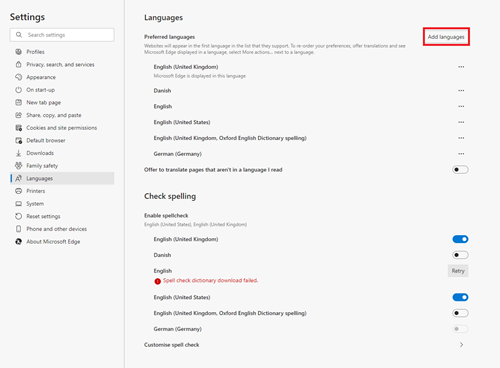Image resolution: width=500 pixels, height=368 pixels.
Task: Click the On start-up power icon
Action: pyautogui.click(x=19, y=90)
